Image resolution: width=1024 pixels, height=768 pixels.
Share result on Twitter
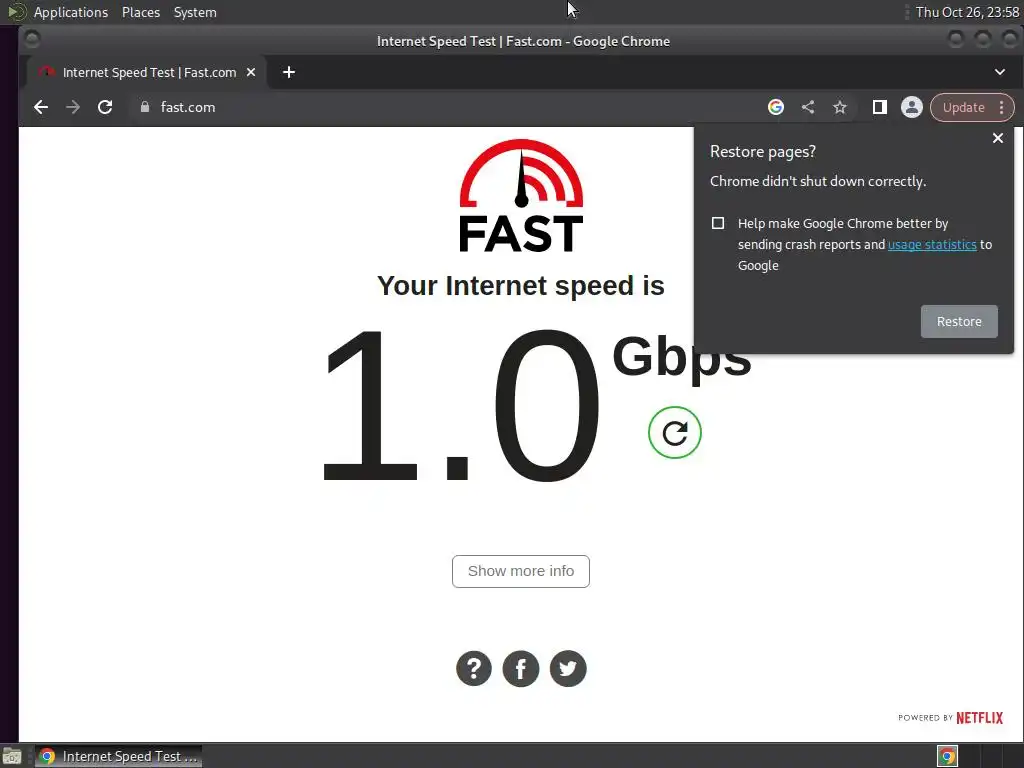[x=568, y=669]
